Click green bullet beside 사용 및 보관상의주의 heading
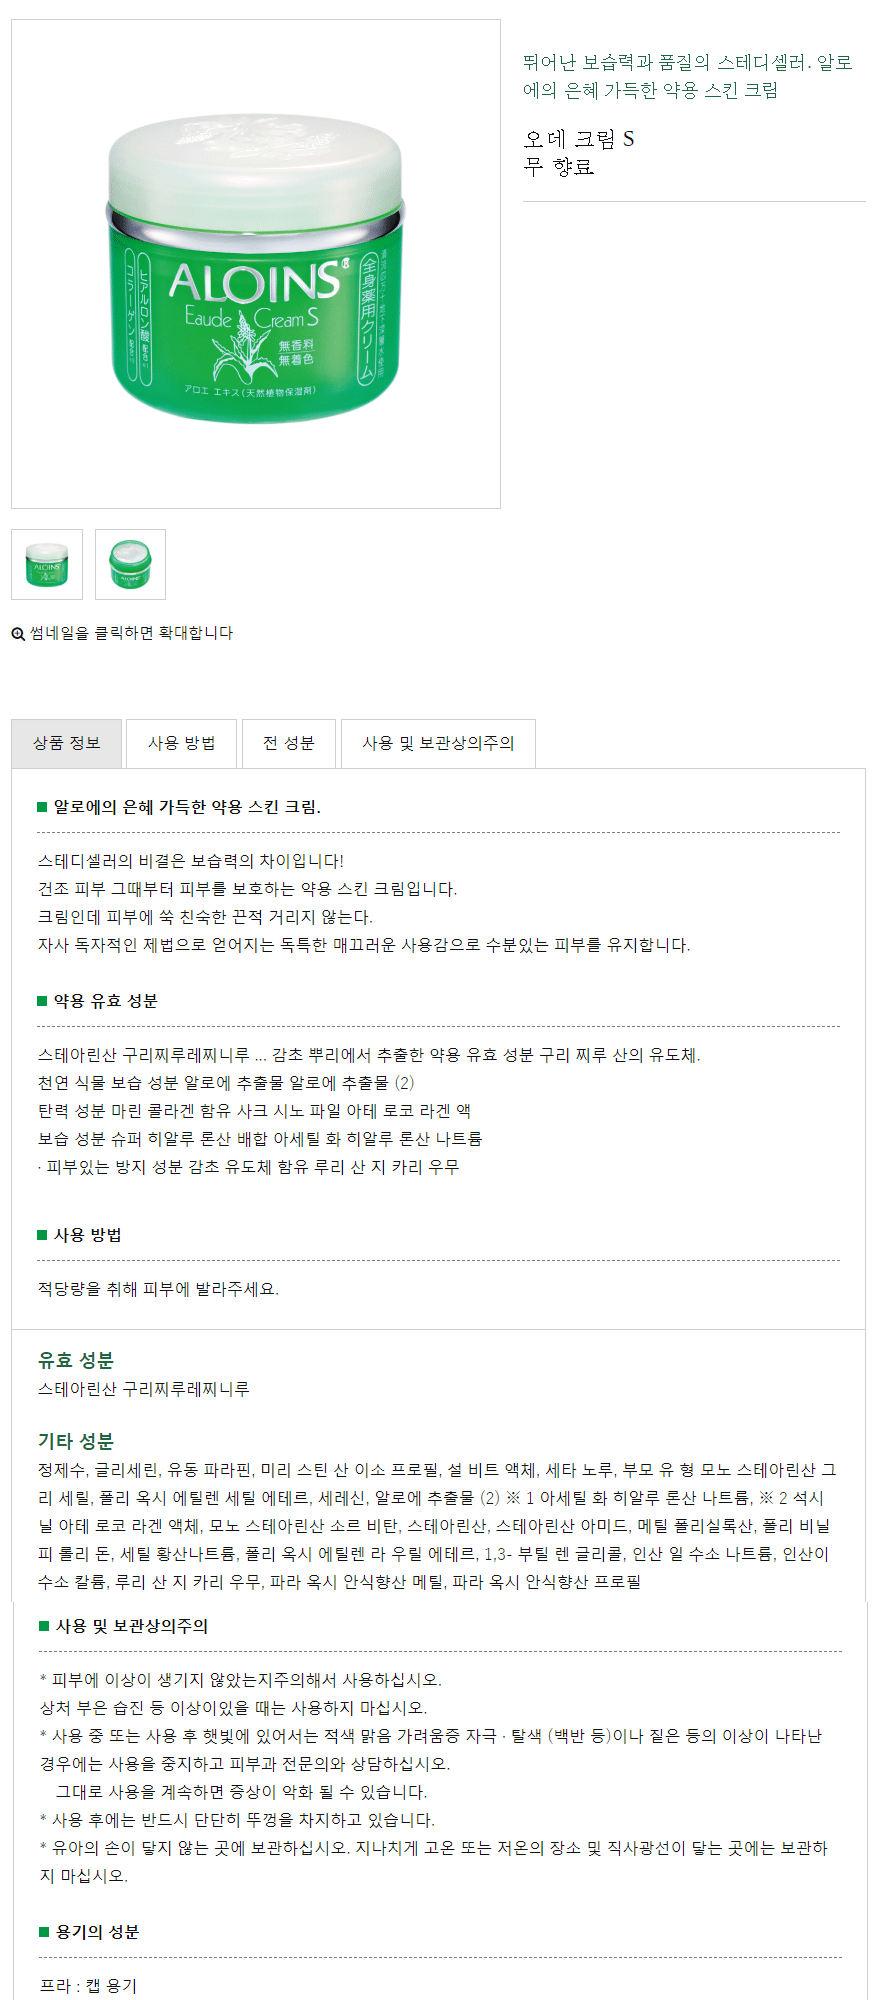This screenshot has width=882, height=2000. point(44,1626)
